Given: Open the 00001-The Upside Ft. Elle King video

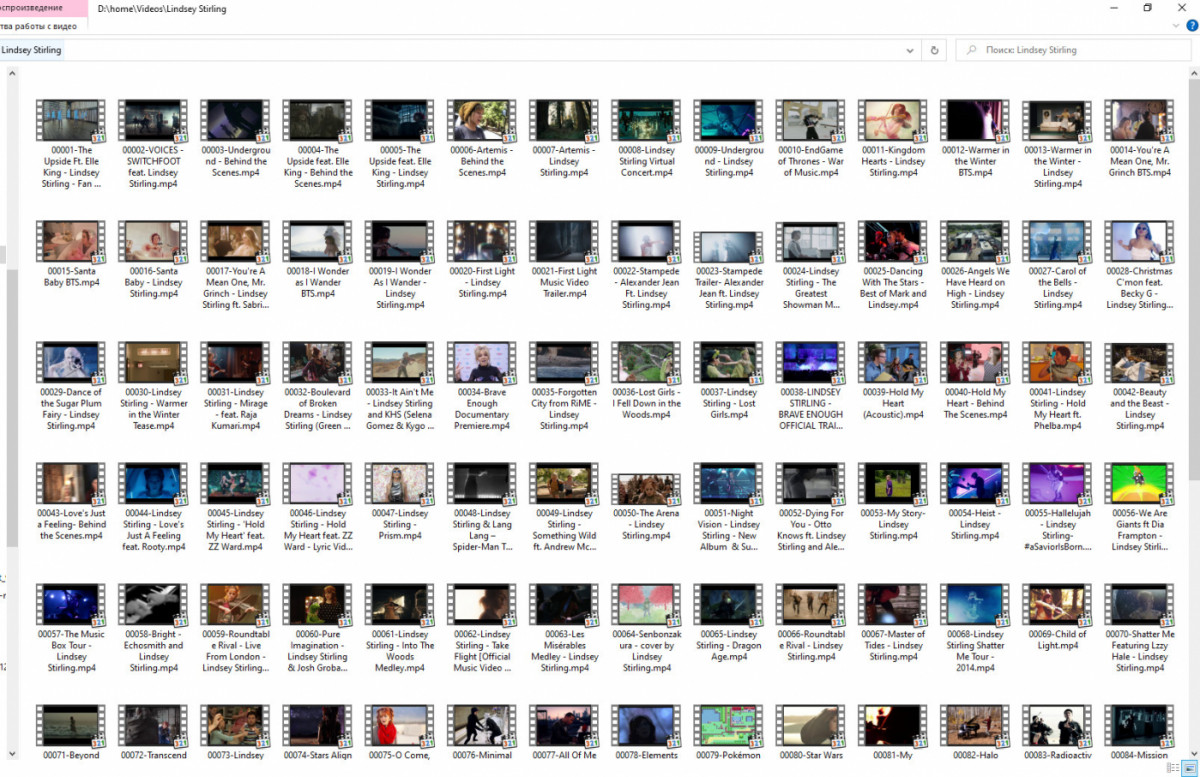Looking at the screenshot, I should click(71, 121).
